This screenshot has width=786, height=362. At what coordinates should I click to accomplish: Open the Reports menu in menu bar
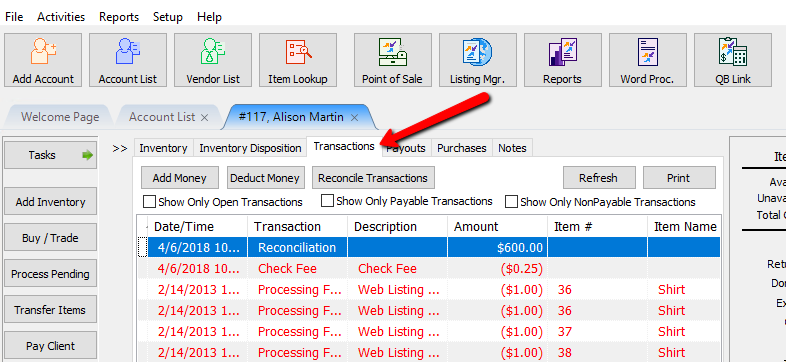coord(119,17)
